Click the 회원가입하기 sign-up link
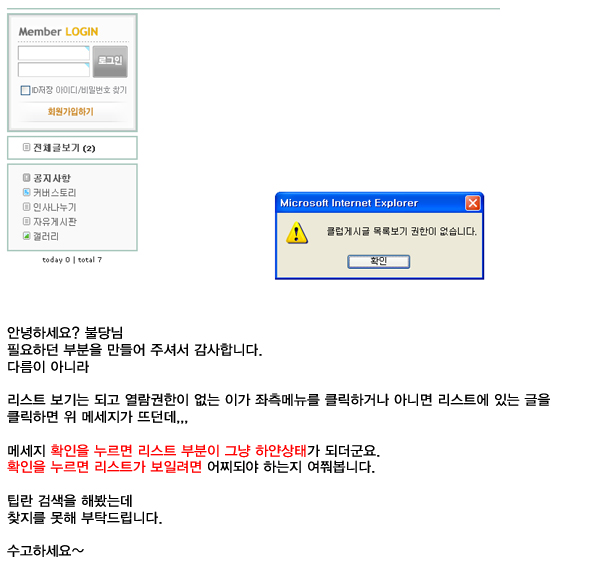 (70, 112)
